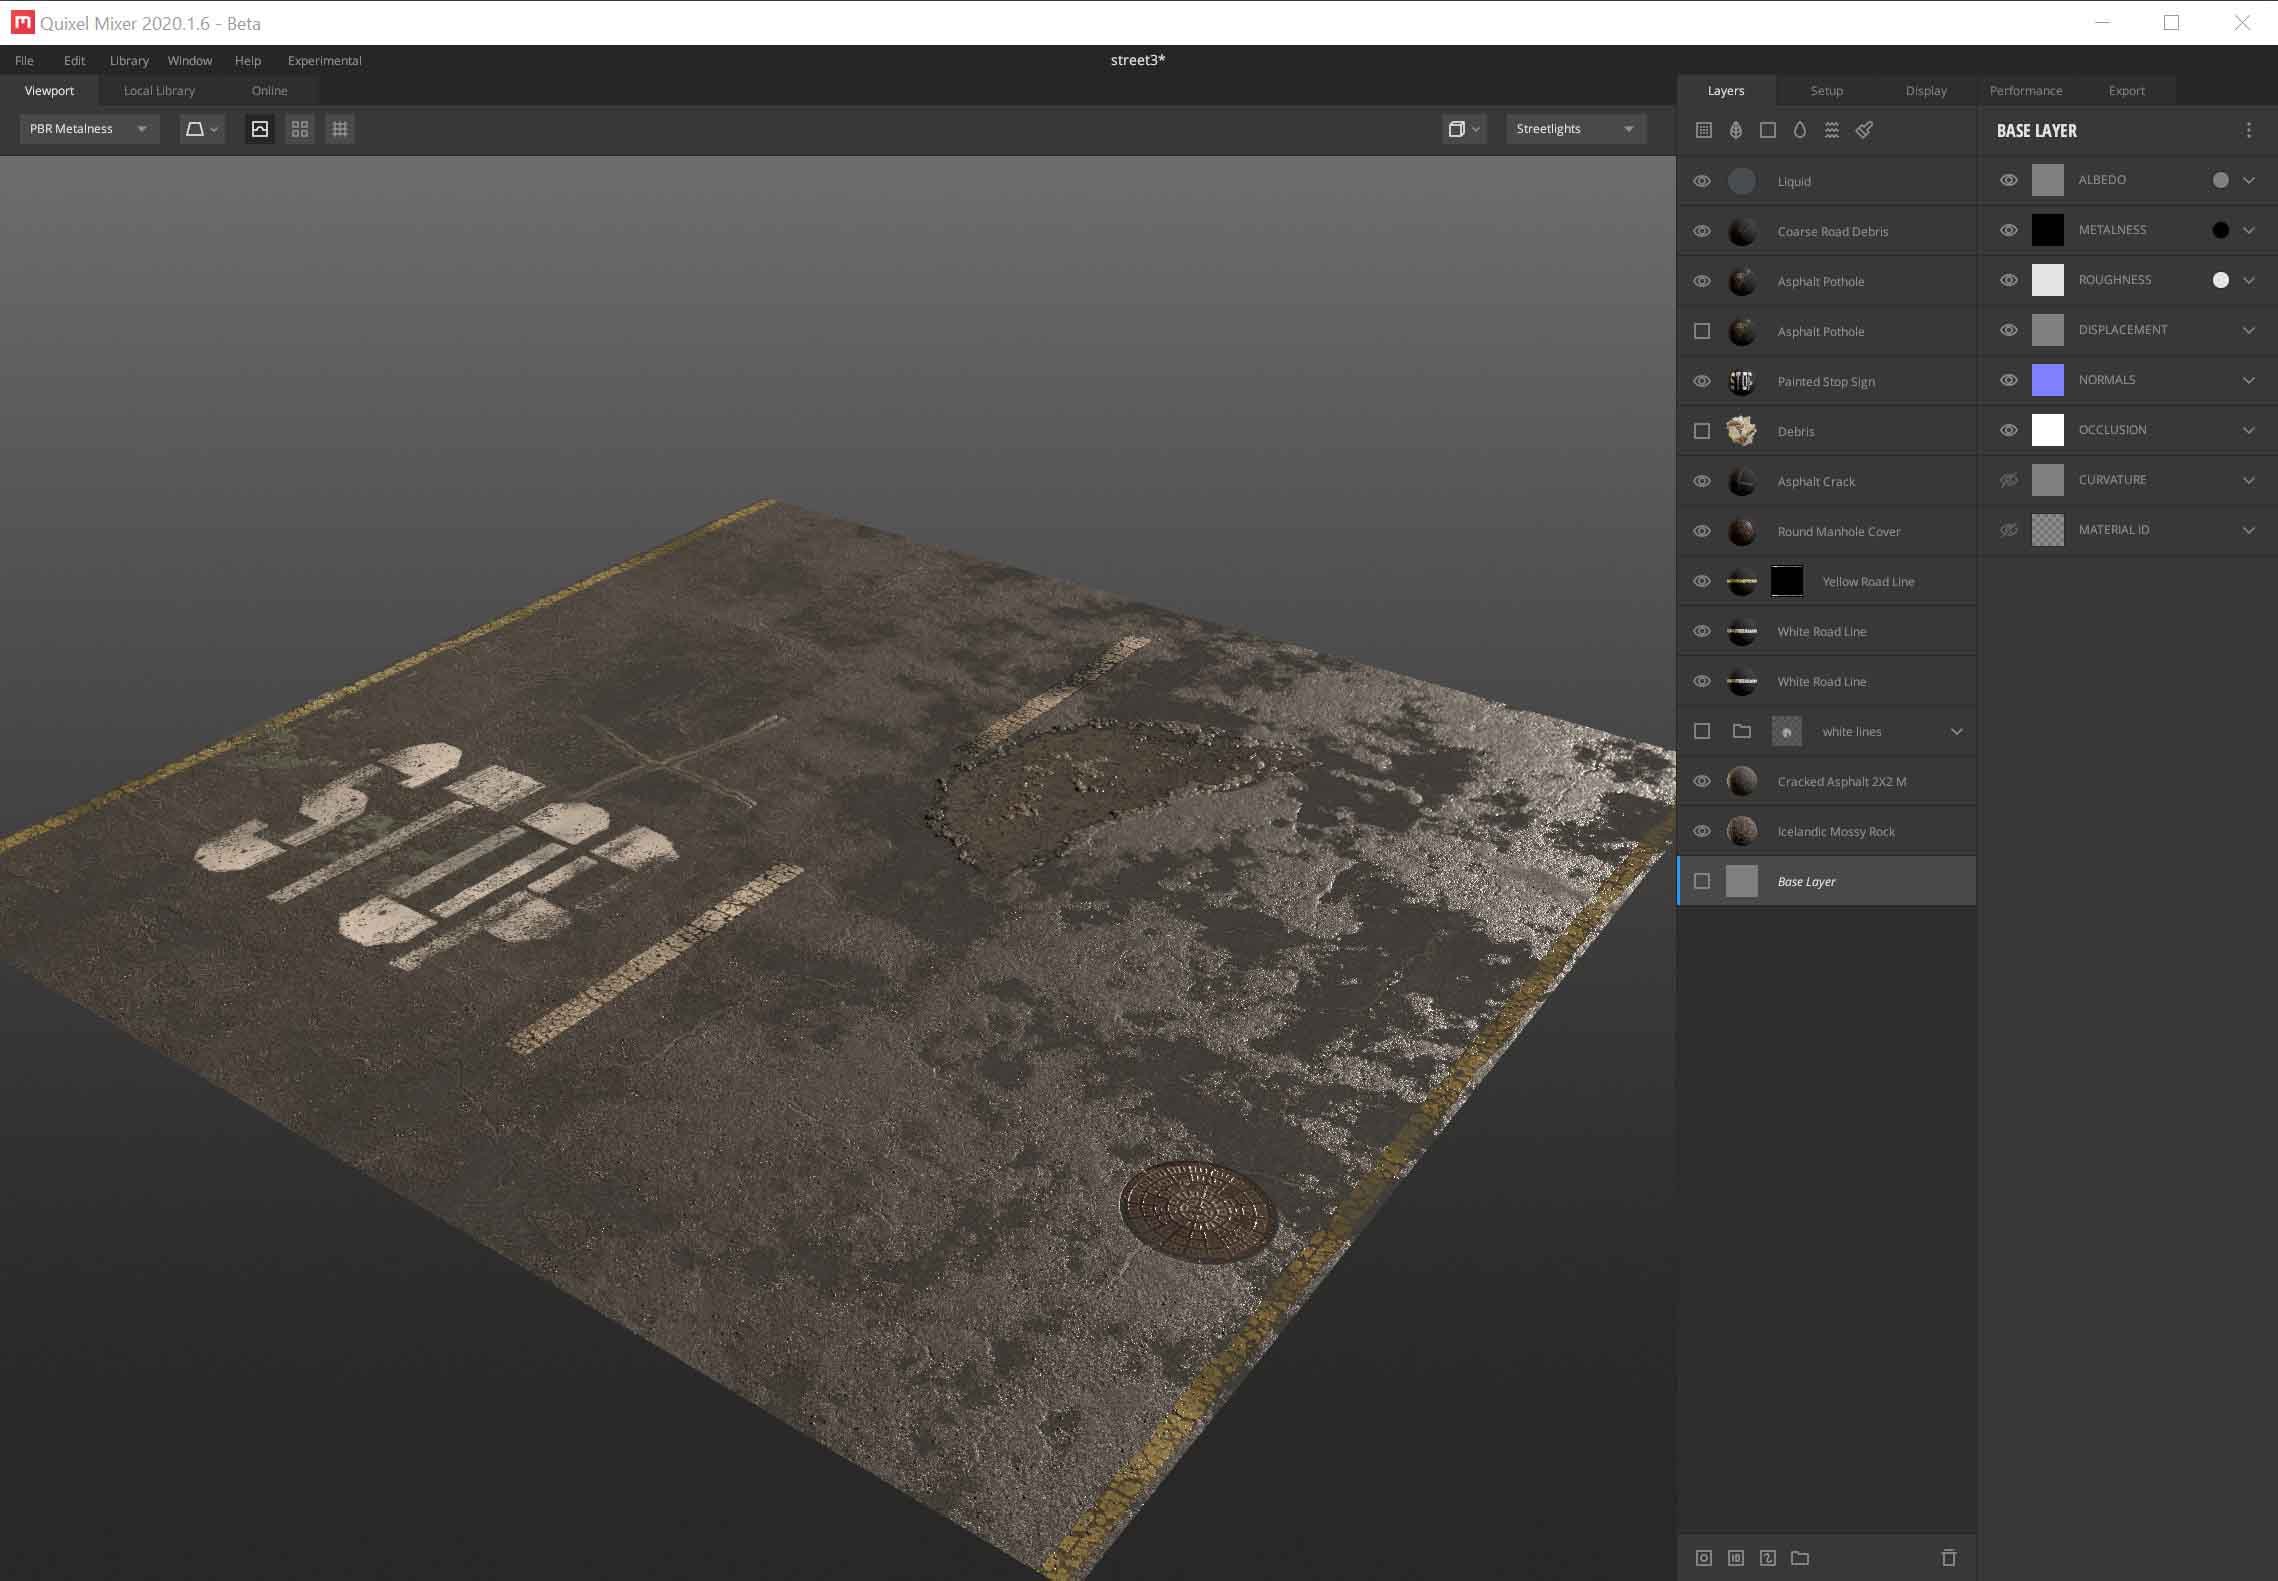Add an atlas layer with the leaf icon

[x=1736, y=130]
